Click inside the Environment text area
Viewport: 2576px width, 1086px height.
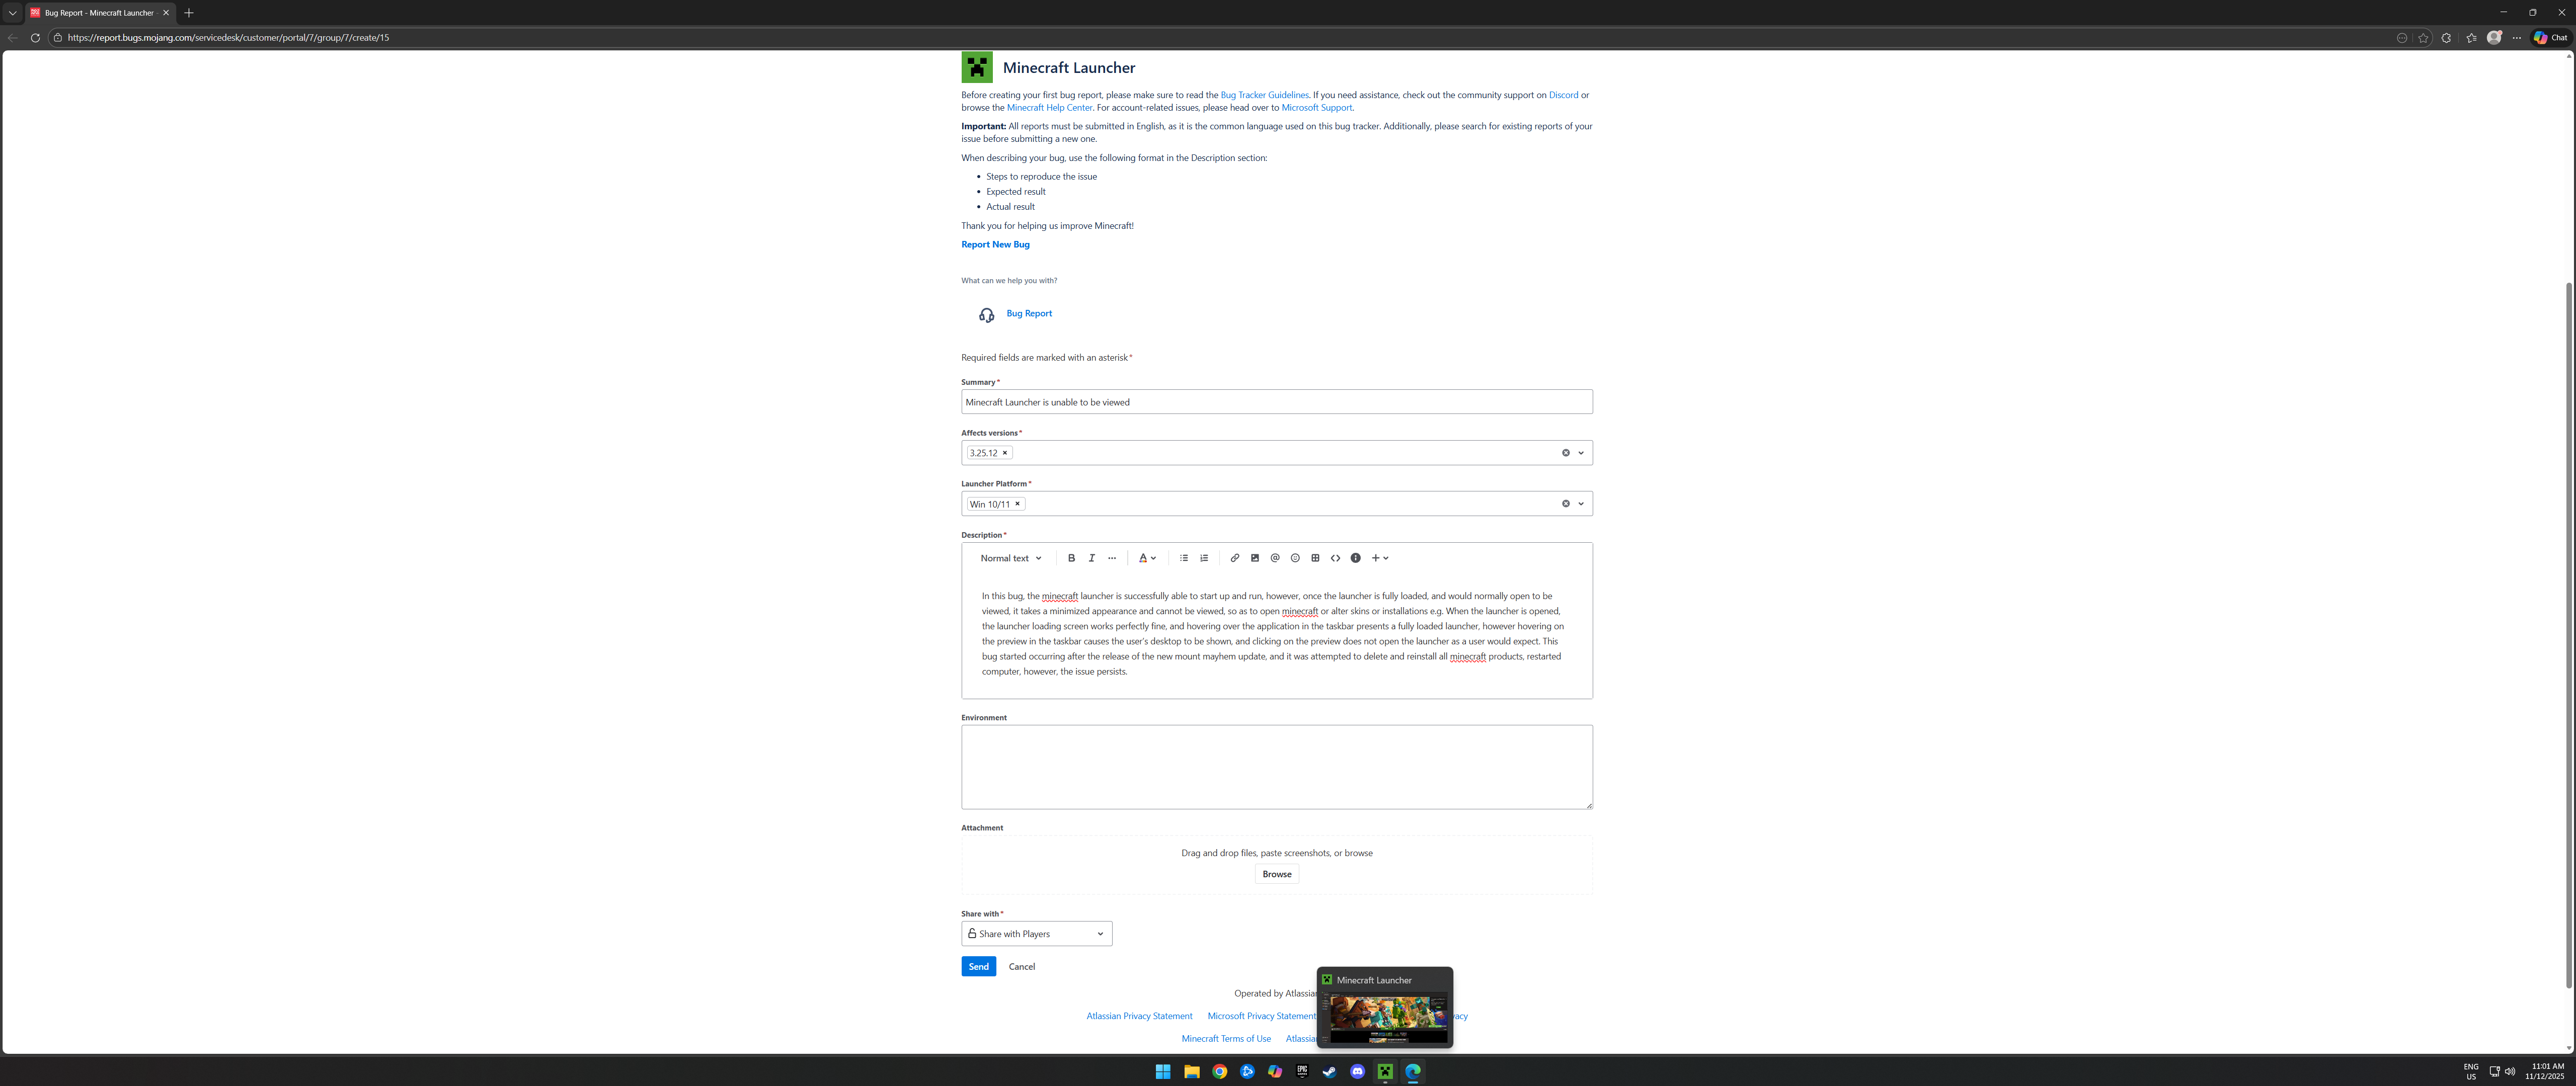[1276, 766]
